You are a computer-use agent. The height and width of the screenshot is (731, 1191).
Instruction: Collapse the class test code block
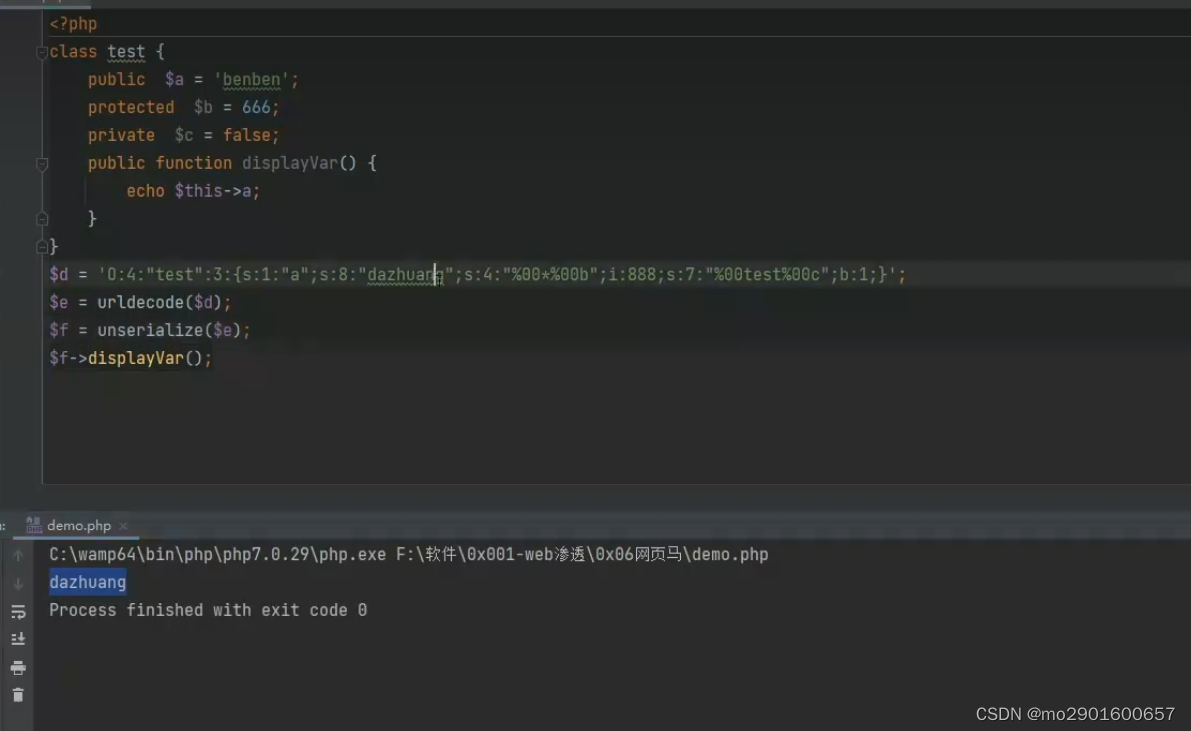(42, 53)
